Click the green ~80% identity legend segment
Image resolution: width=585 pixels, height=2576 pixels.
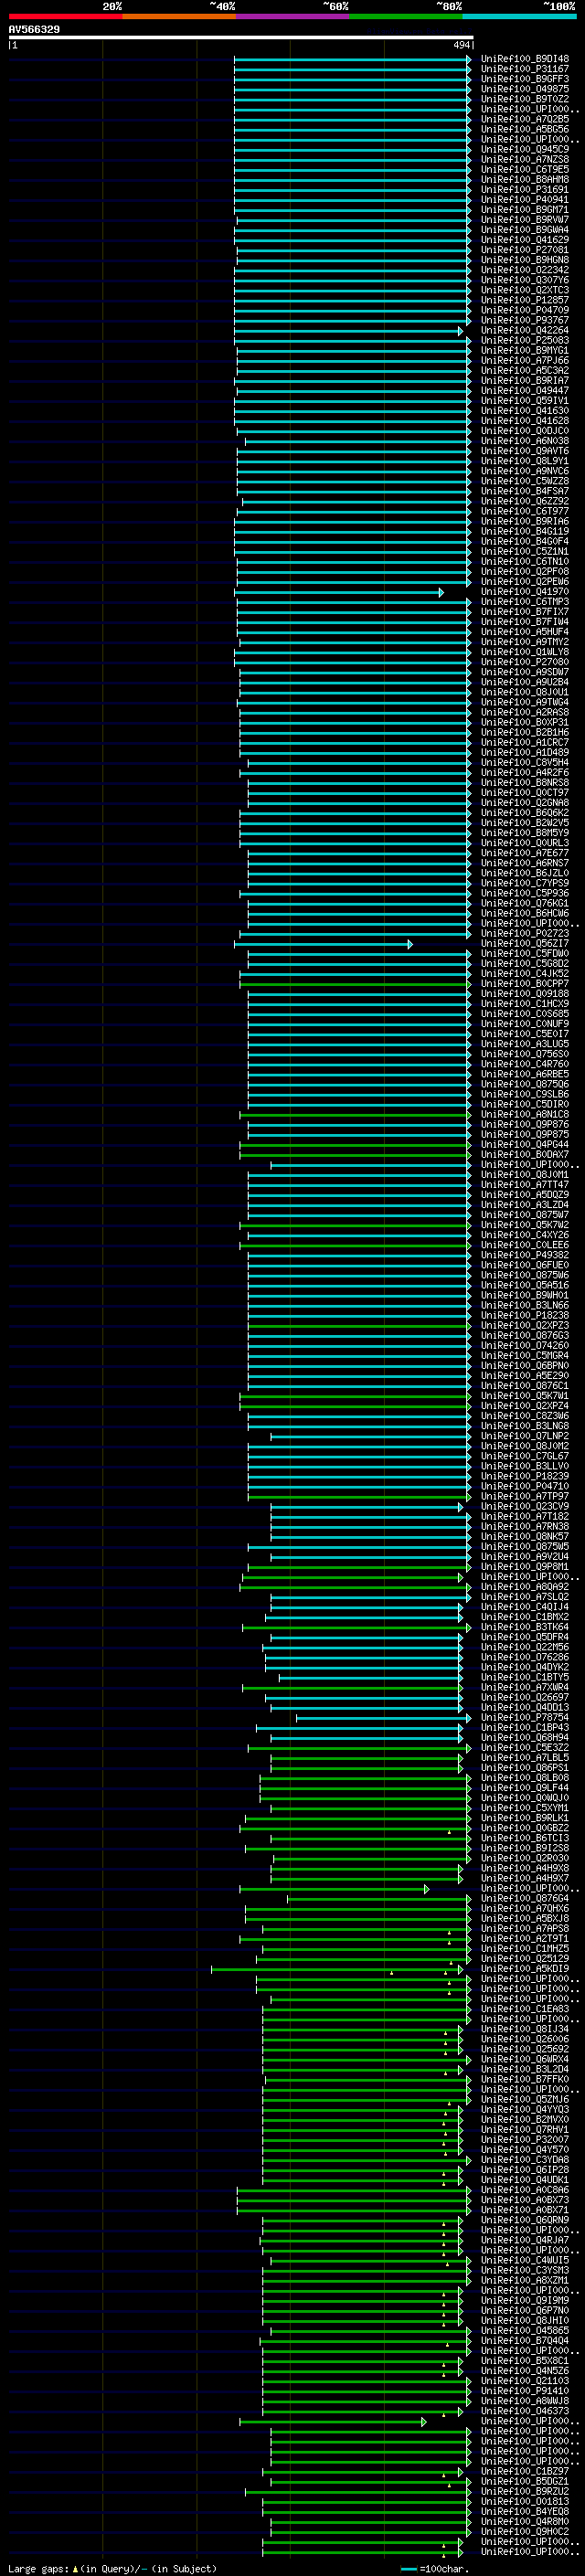(x=406, y=16)
